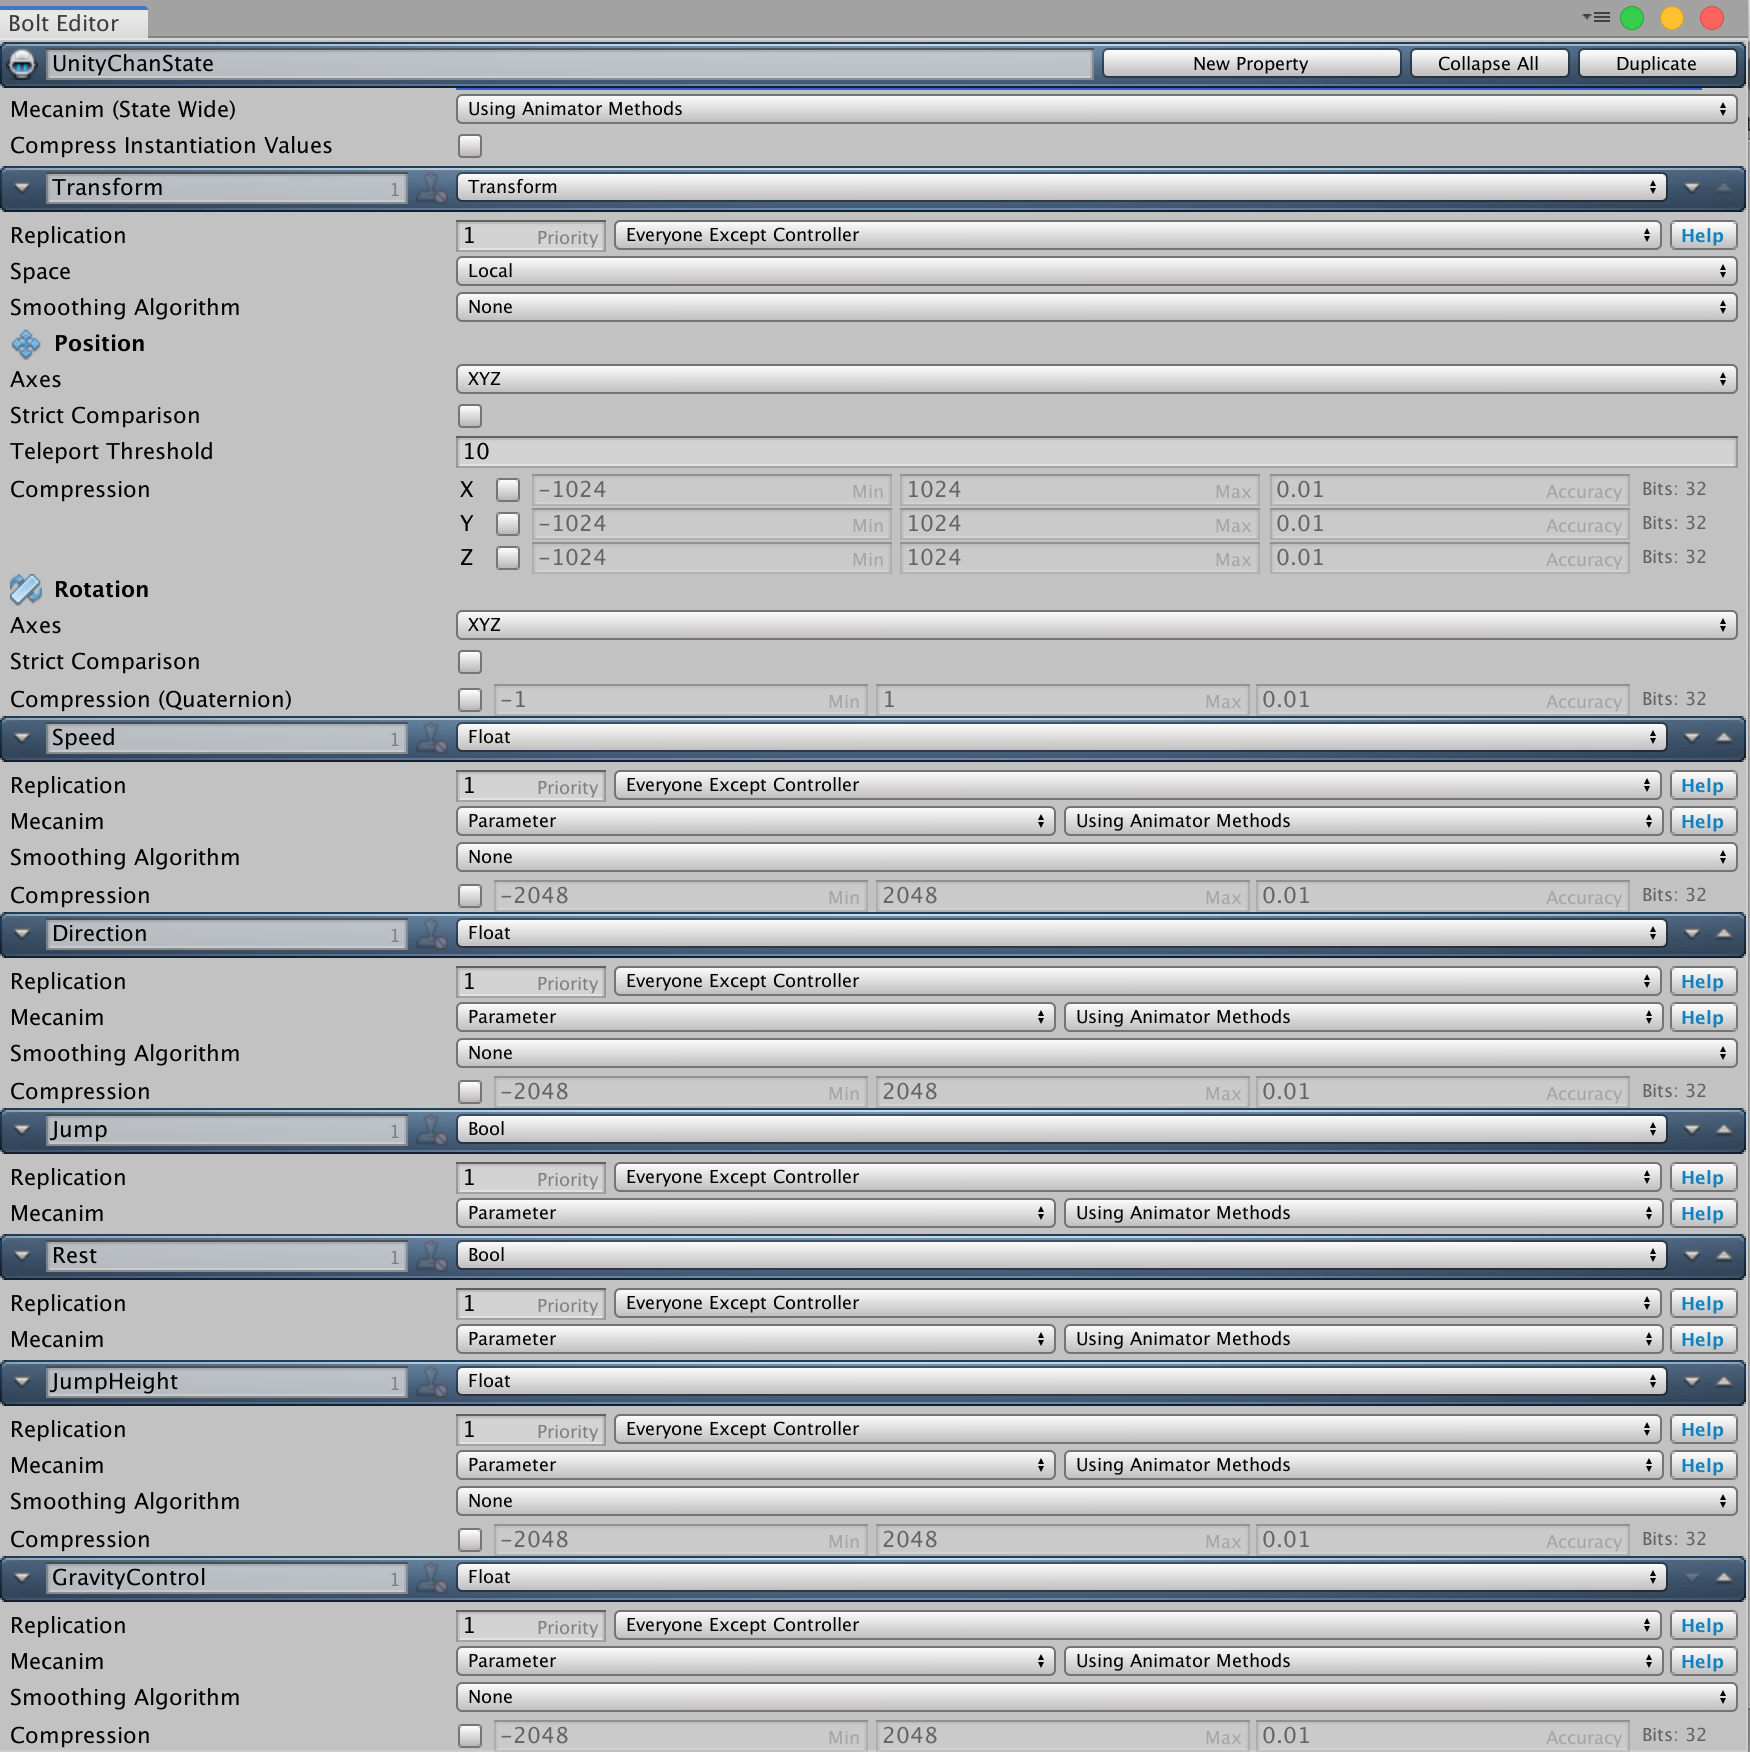The width and height of the screenshot is (1750, 1752).
Task: Open Transform property type dropdown
Action: 1061,187
